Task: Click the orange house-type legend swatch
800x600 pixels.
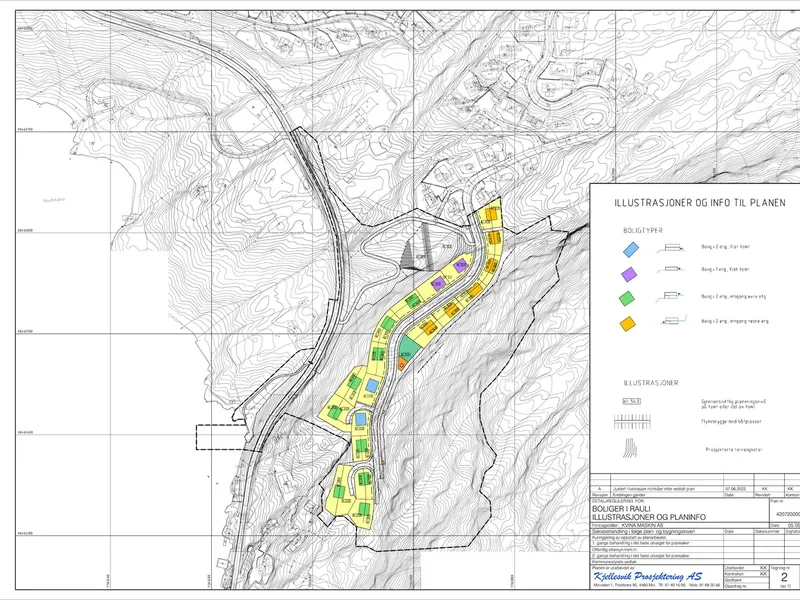Action: [x=628, y=323]
